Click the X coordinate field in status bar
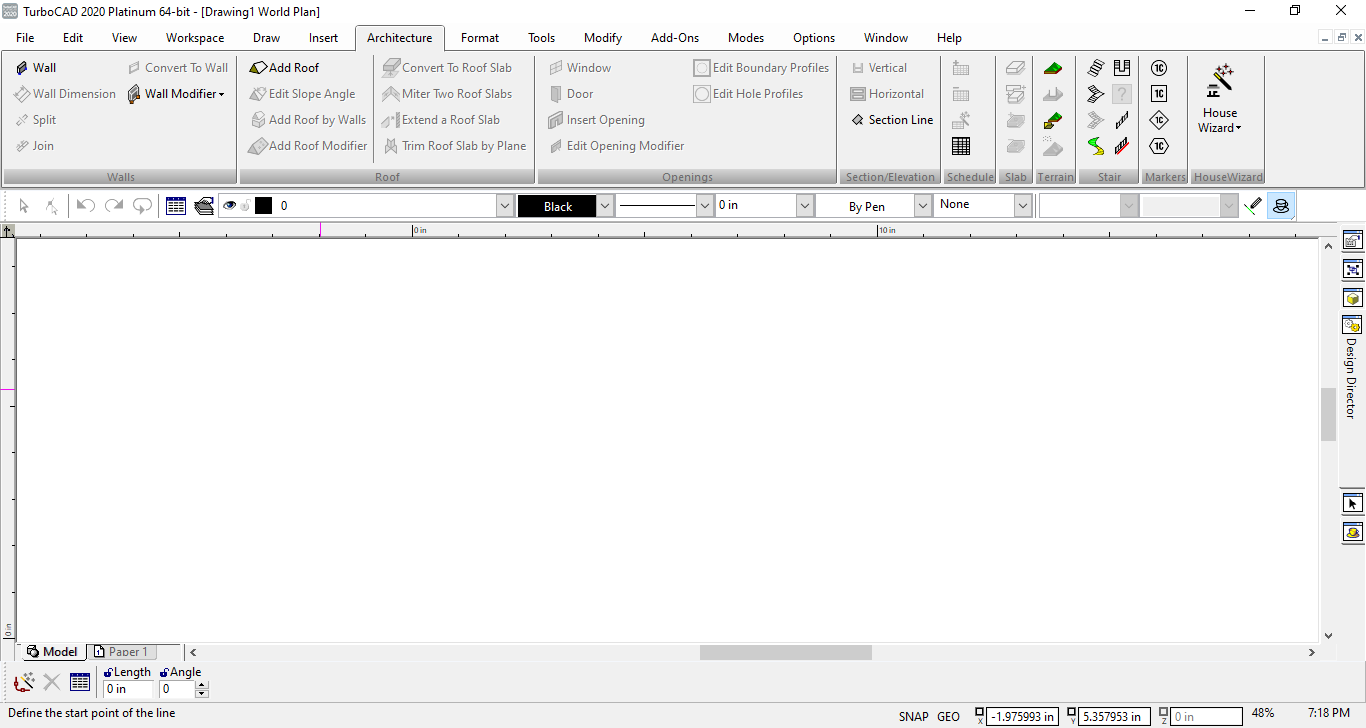Image resolution: width=1366 pixels, height=728 pixels. click(1023, 716)
